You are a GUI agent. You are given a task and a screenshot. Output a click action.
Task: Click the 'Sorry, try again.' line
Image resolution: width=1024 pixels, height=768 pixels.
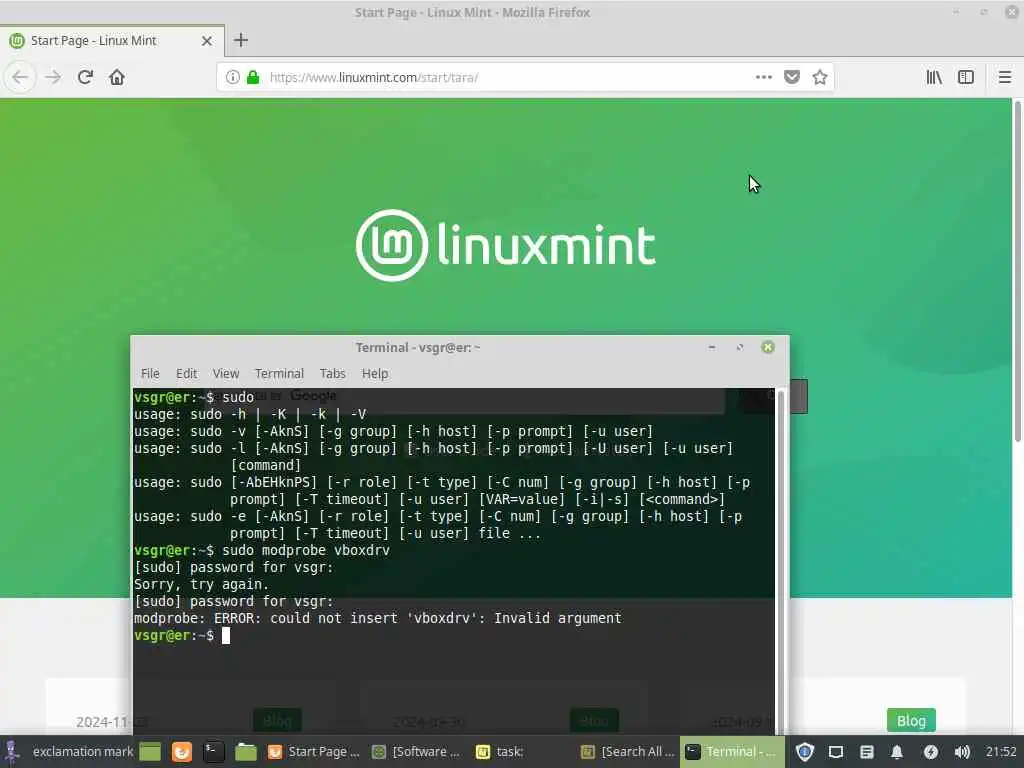[x=201, y=584]
